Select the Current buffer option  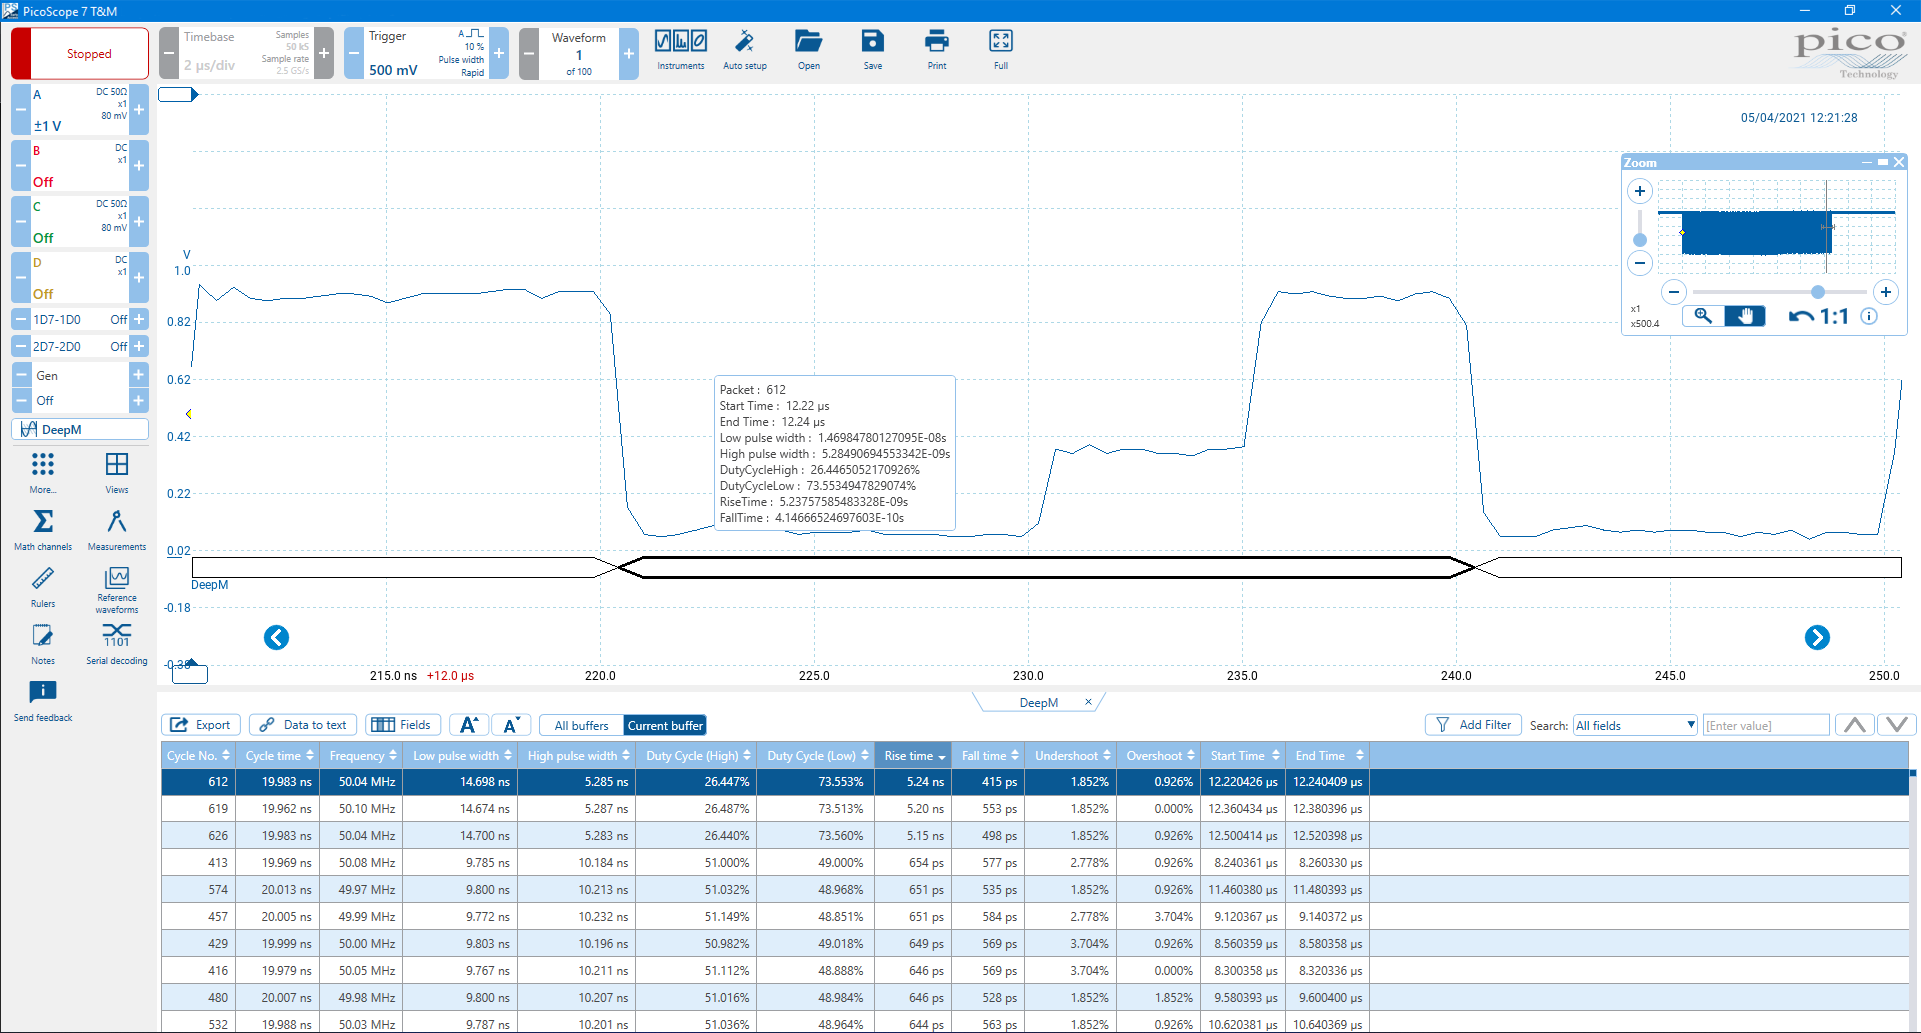665,725
